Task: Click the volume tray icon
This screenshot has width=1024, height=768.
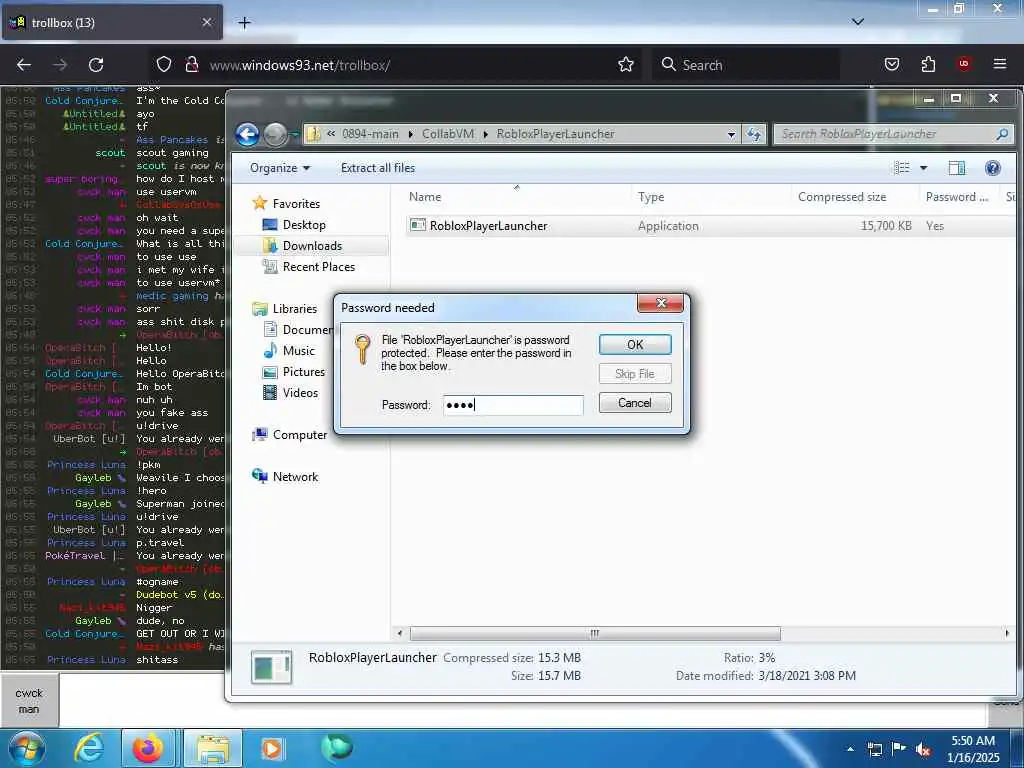Action: (923, 749)
